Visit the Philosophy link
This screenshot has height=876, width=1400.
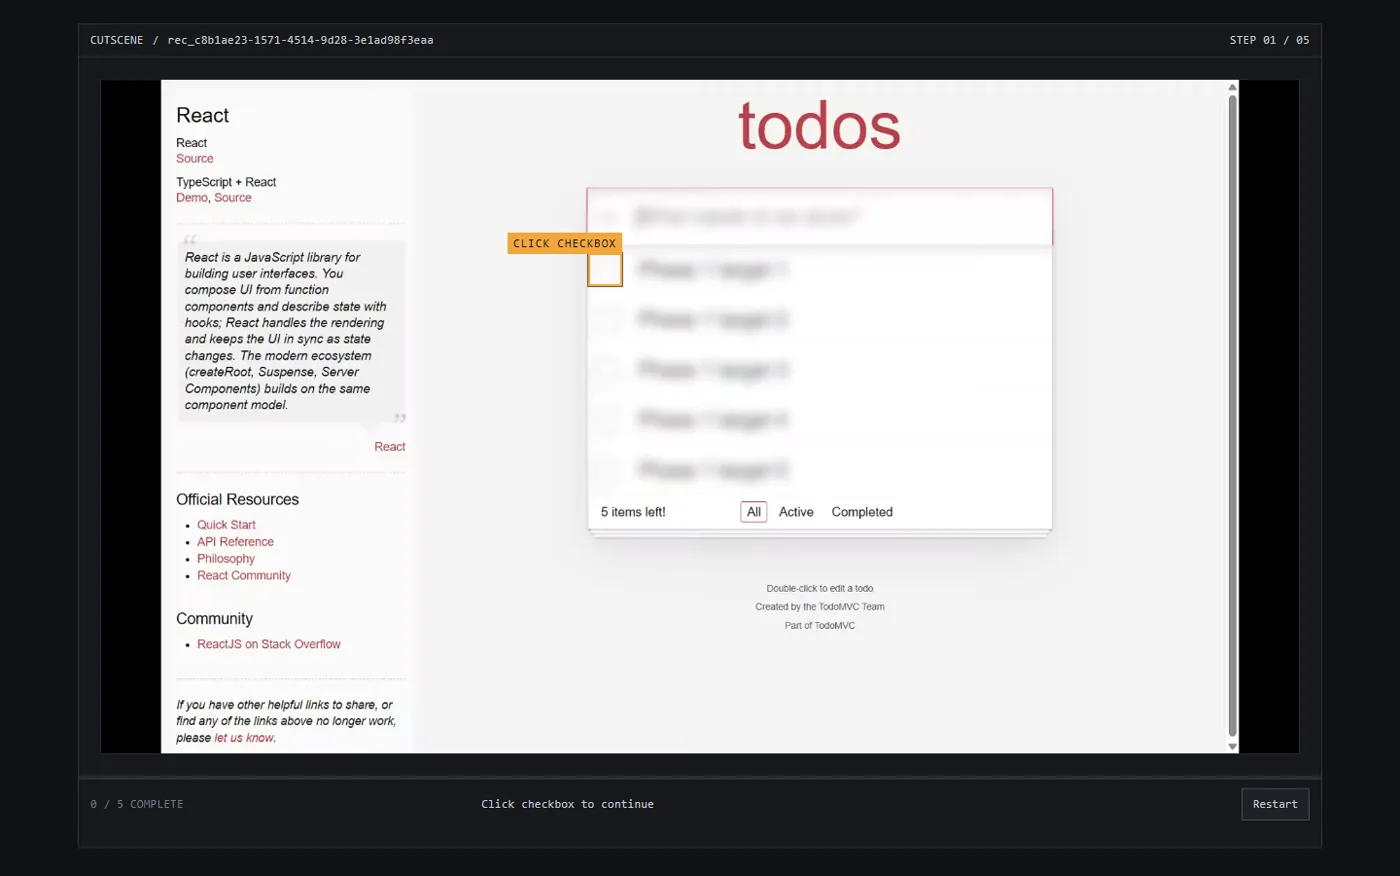click(x=226, y=559)
